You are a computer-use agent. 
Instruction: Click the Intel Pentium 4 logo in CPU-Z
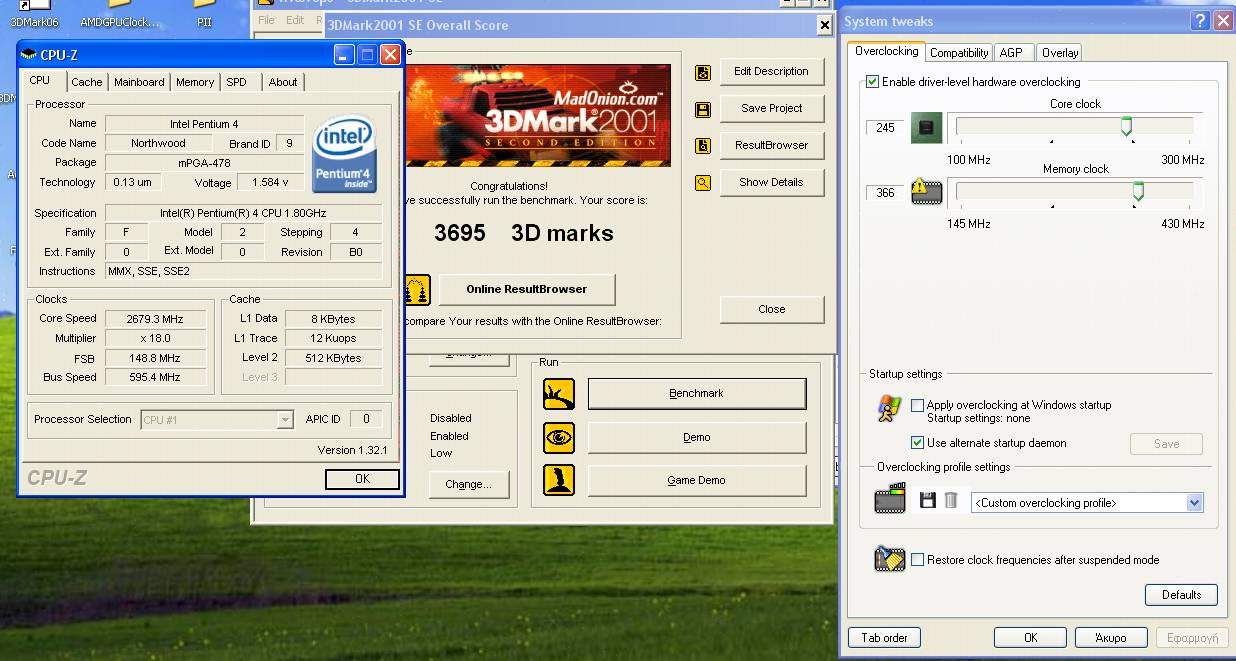pyautogui.click(x=344, y=154)
